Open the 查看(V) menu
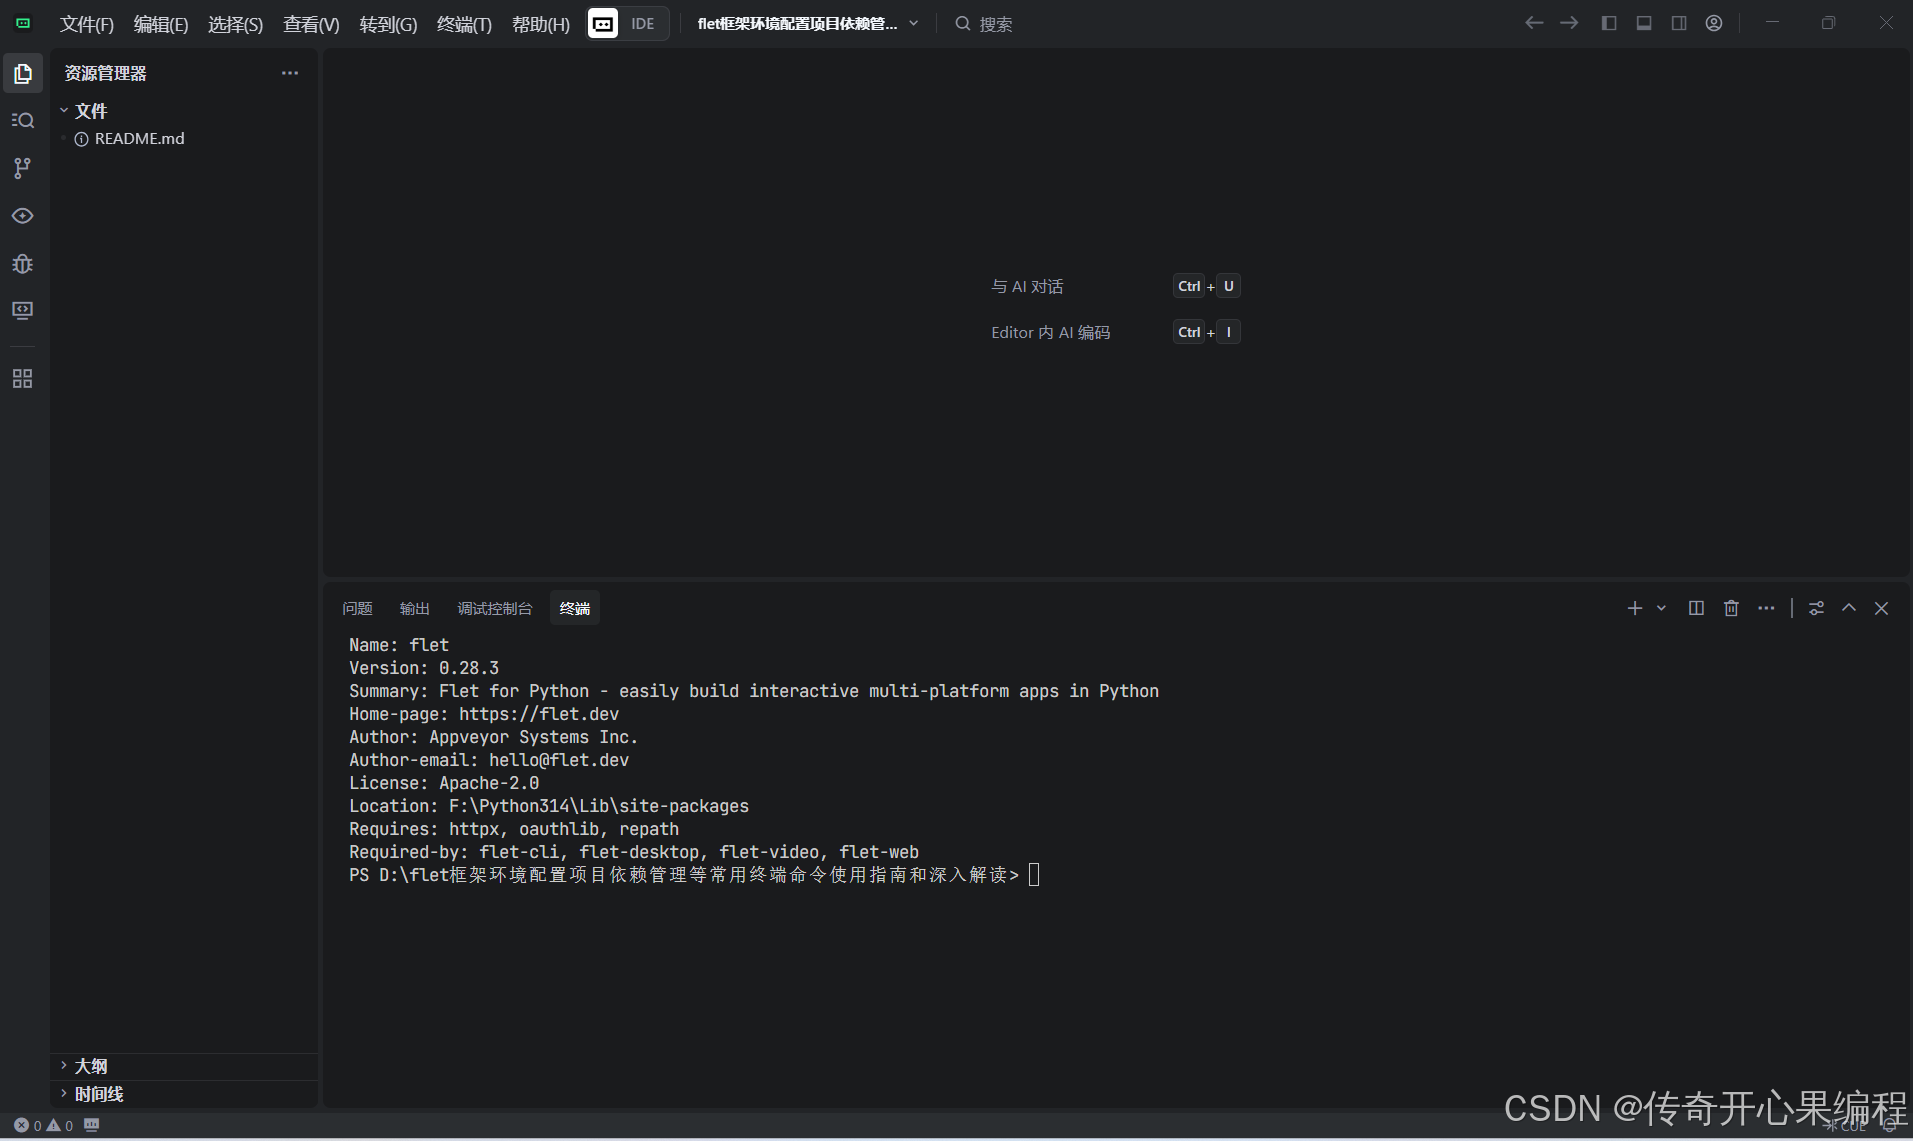This screenshot has width=1913, height=1141. pyautogui.click(x=311, y=24)
